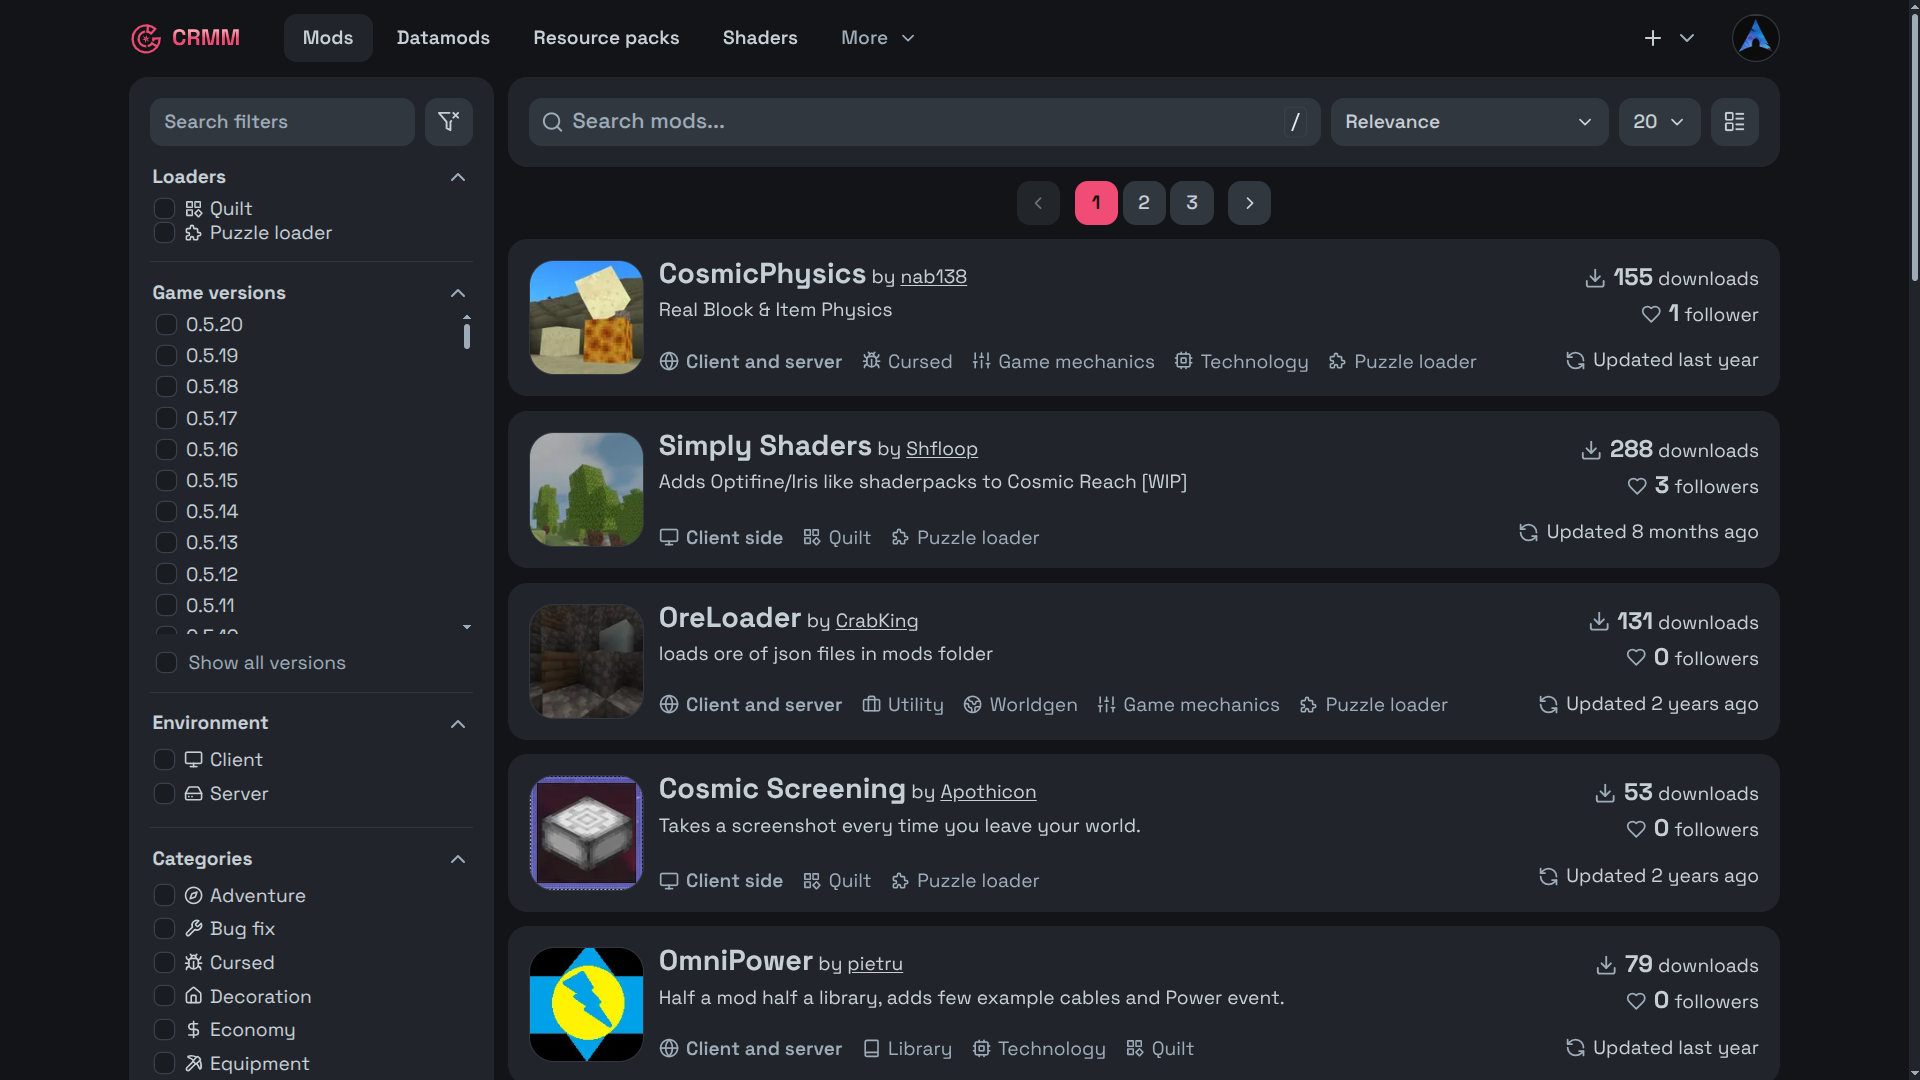This screenshot has width=1920, height=1080.
Task: Clear filters using the funnel icon button
Action: tap(449, 122)
